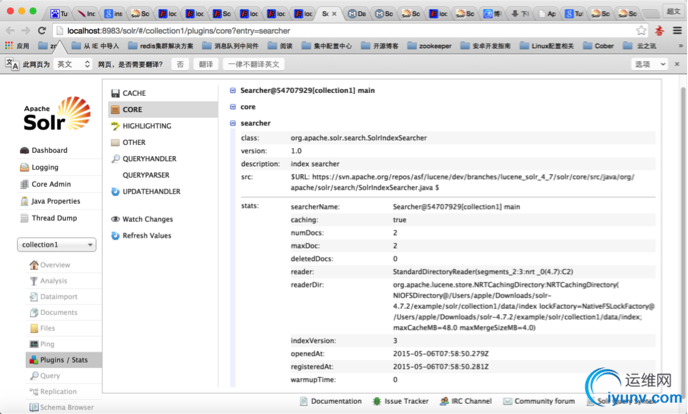Open the collection1 core selector dropdown
This screenshot has height=414, width=688.
57,244
